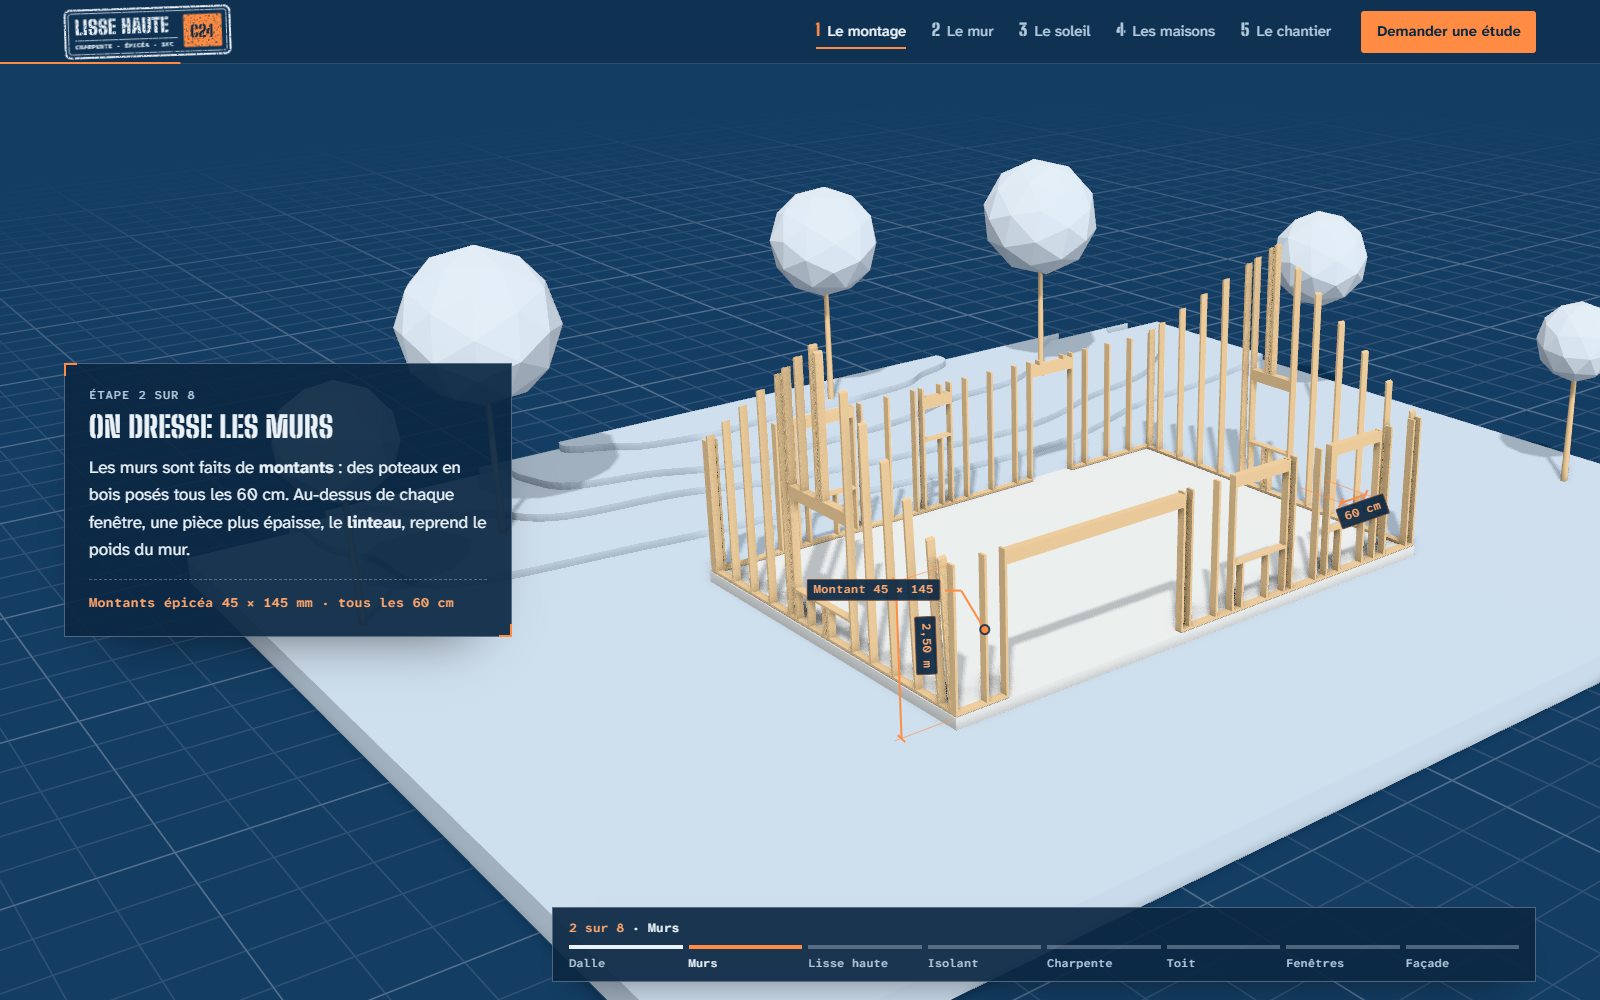Open the Le montage nav item

click(861, 31)
